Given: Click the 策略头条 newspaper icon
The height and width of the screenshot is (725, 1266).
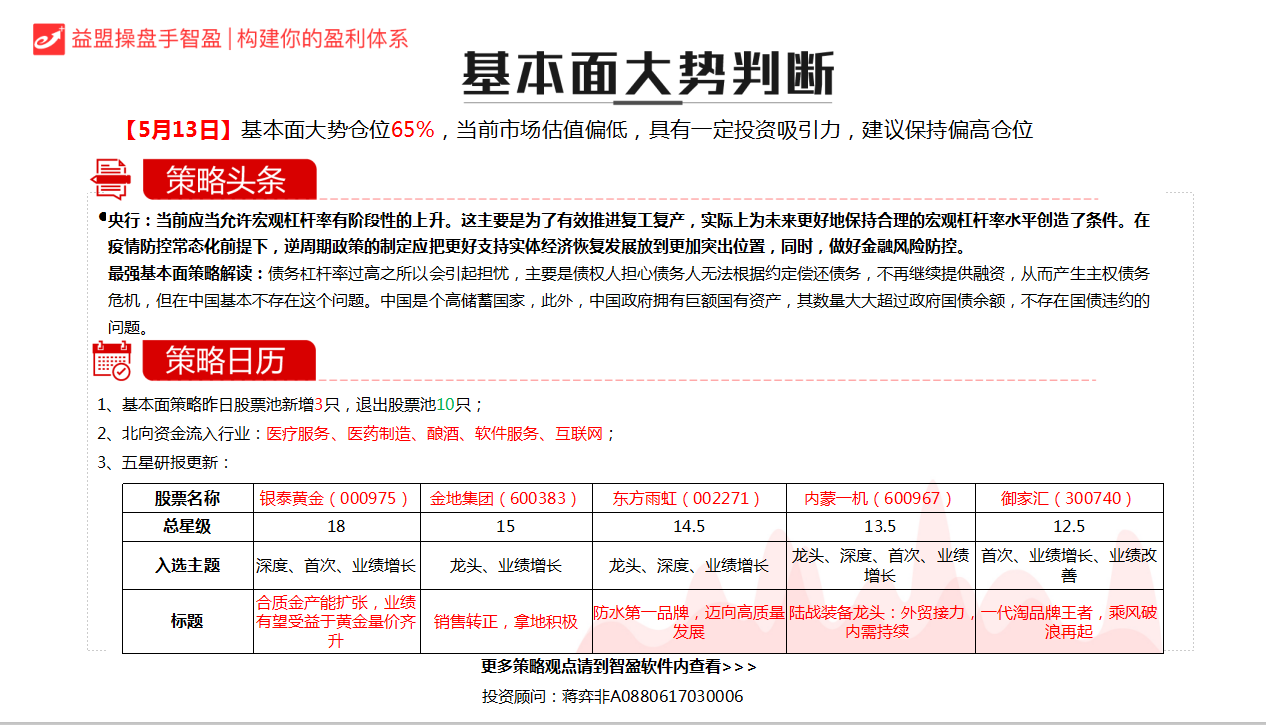Looking at the screenshot, I should click(110, 179).
